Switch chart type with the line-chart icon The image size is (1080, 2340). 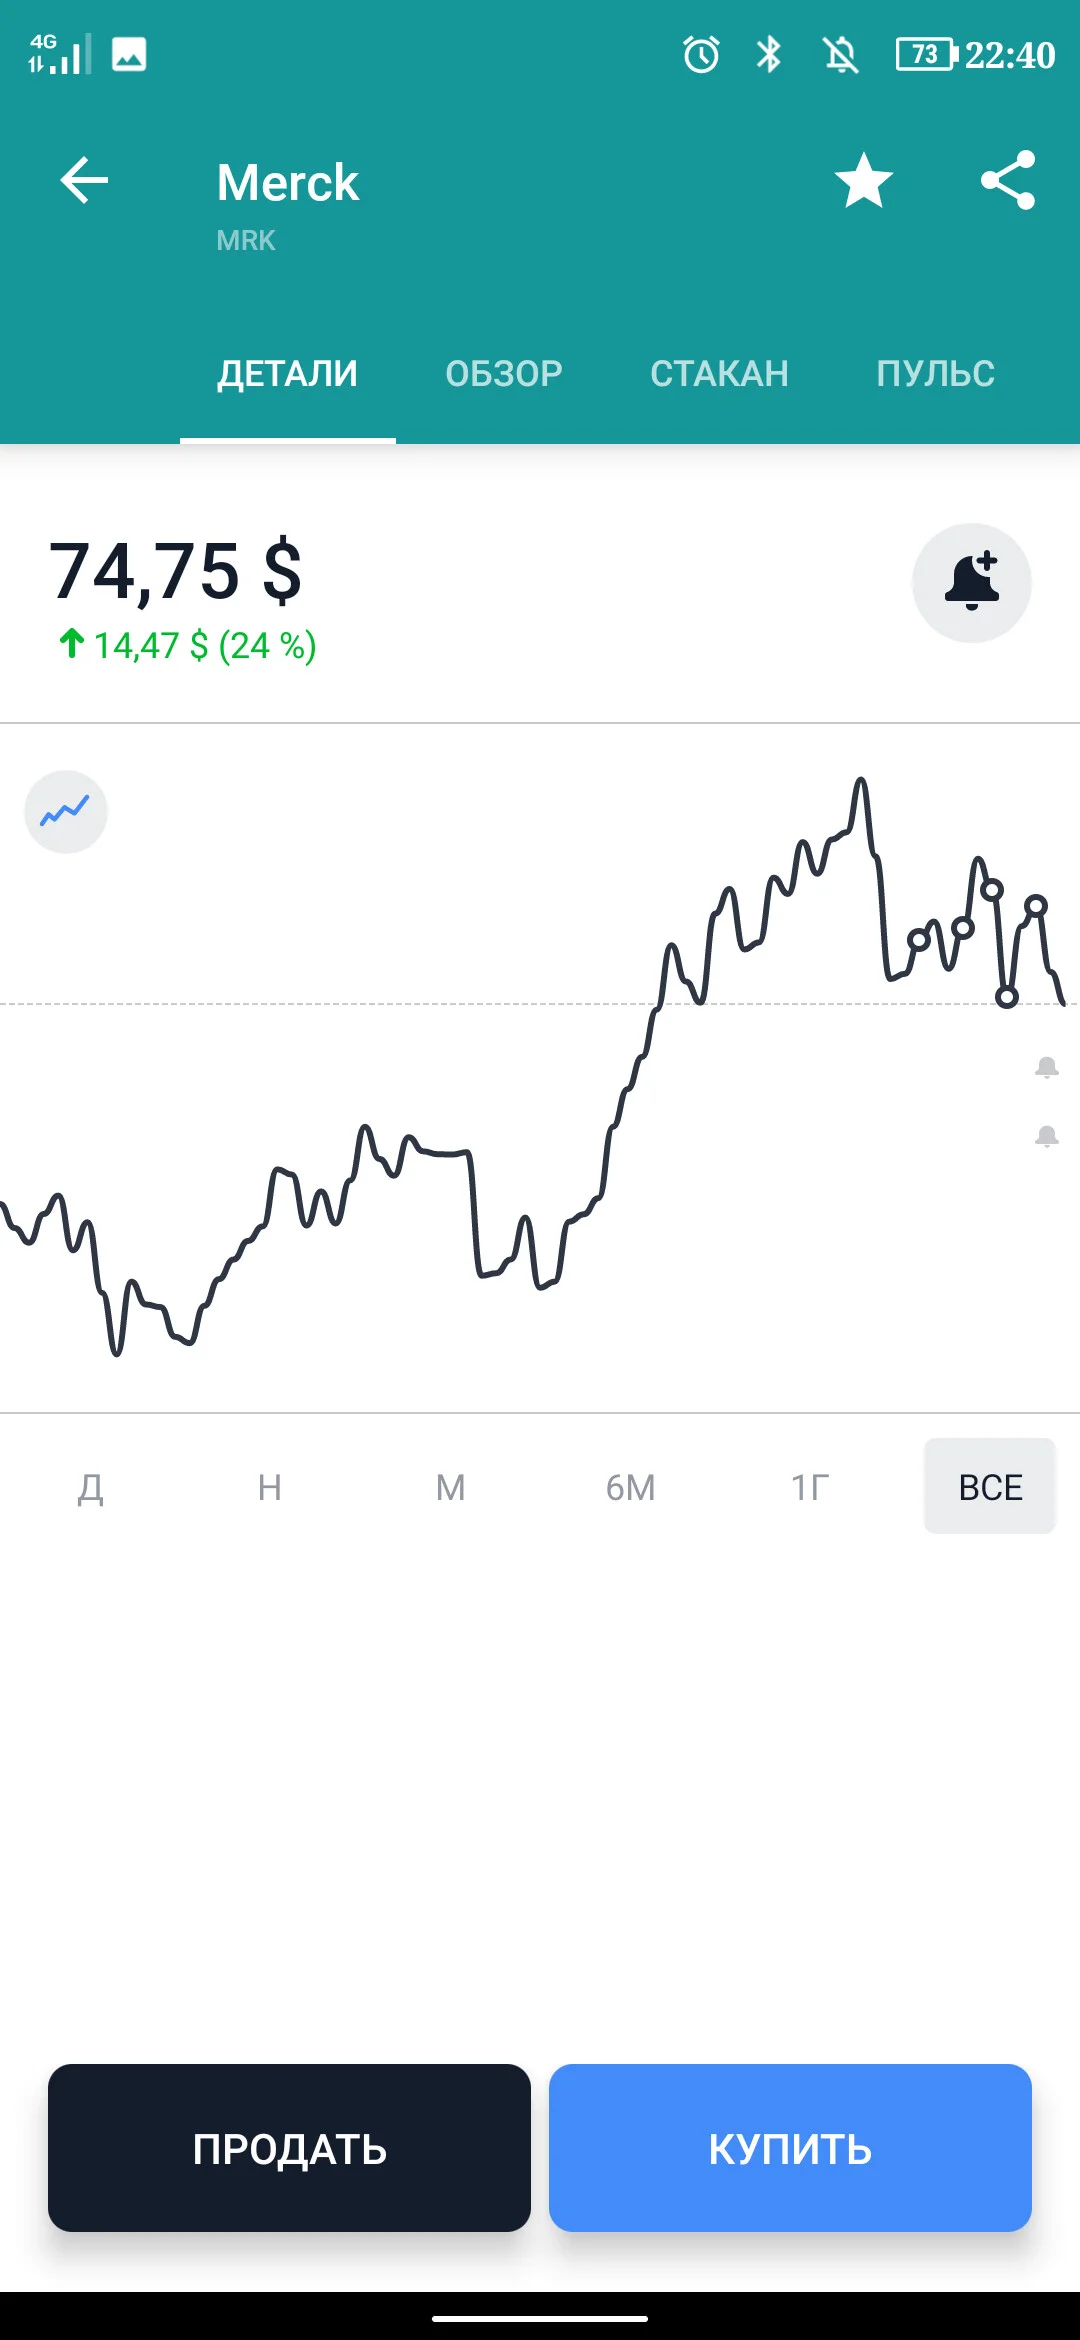tap(66, 811)
